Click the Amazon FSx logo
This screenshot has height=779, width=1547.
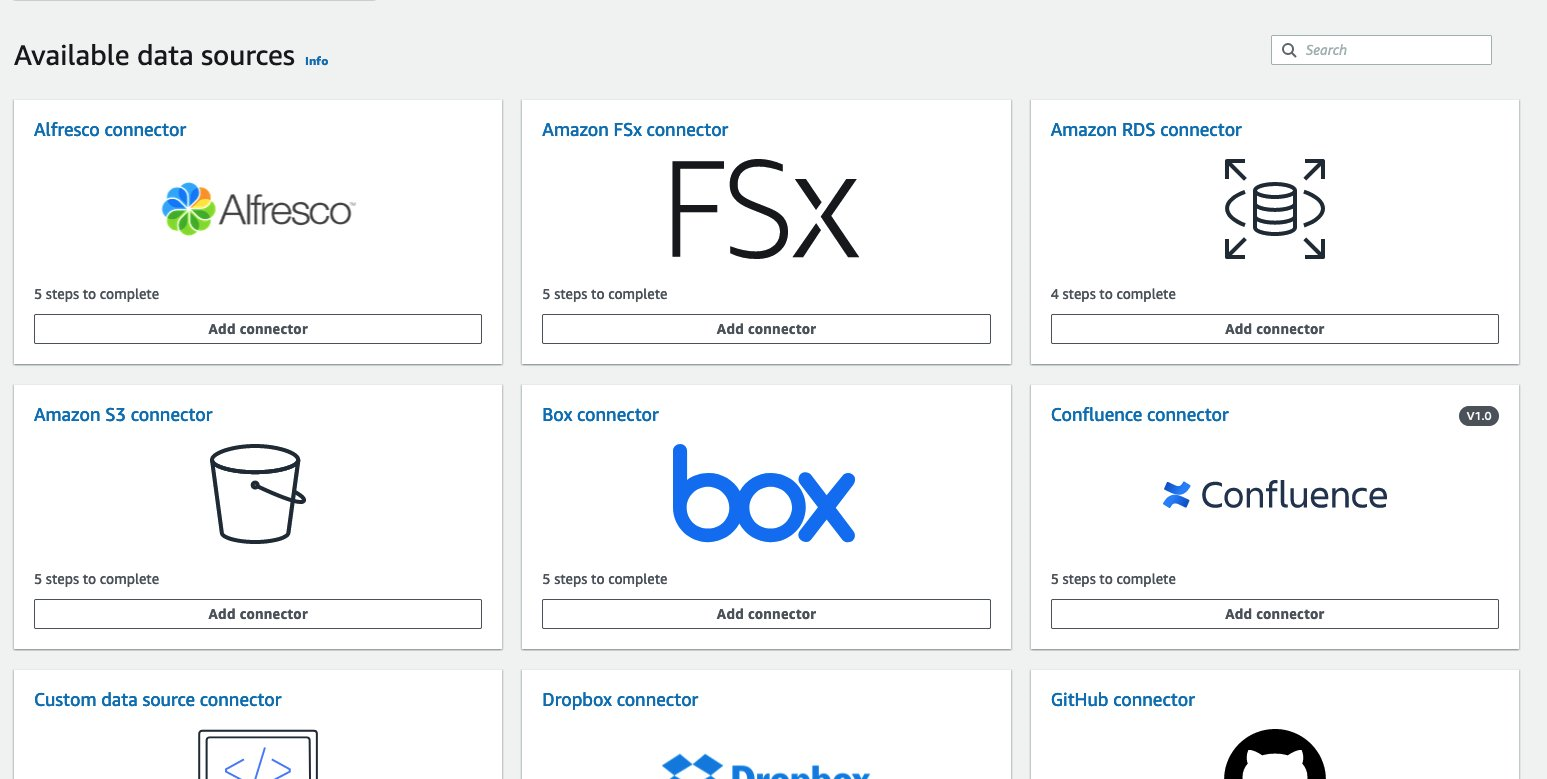click(764, 209)
